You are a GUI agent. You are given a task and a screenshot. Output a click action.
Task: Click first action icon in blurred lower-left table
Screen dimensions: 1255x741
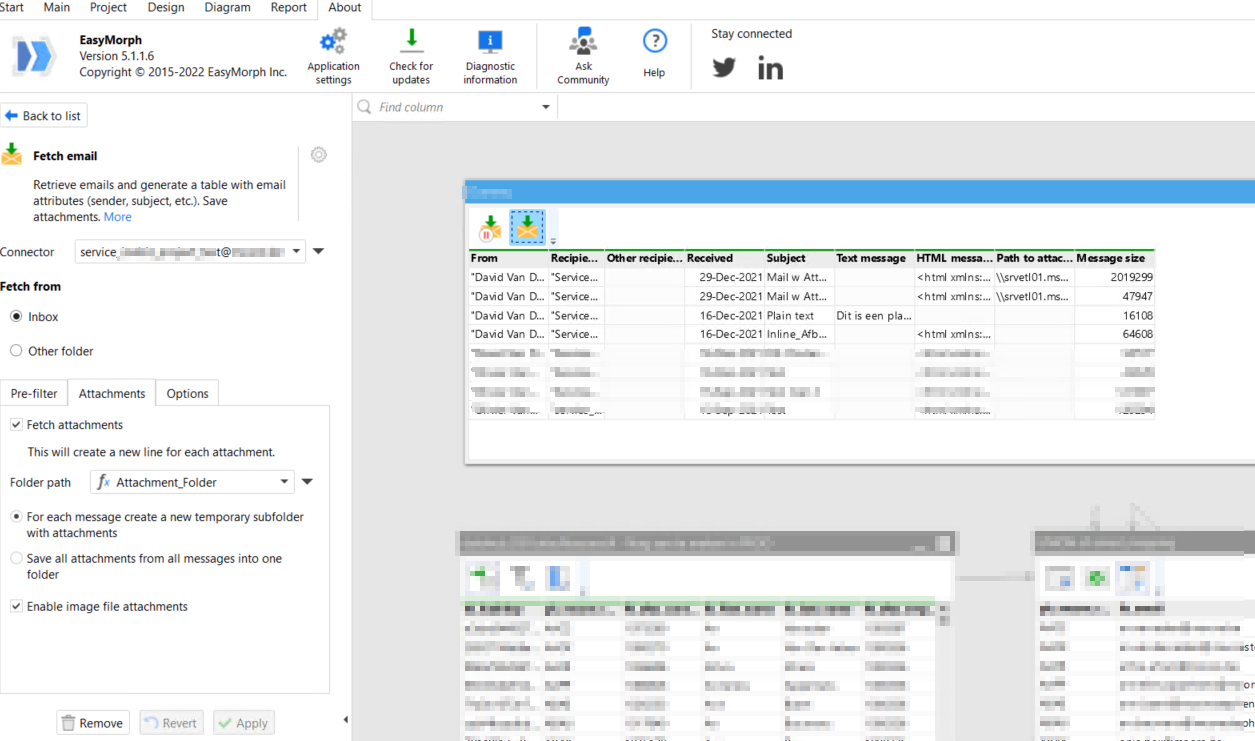coord(484,576)
